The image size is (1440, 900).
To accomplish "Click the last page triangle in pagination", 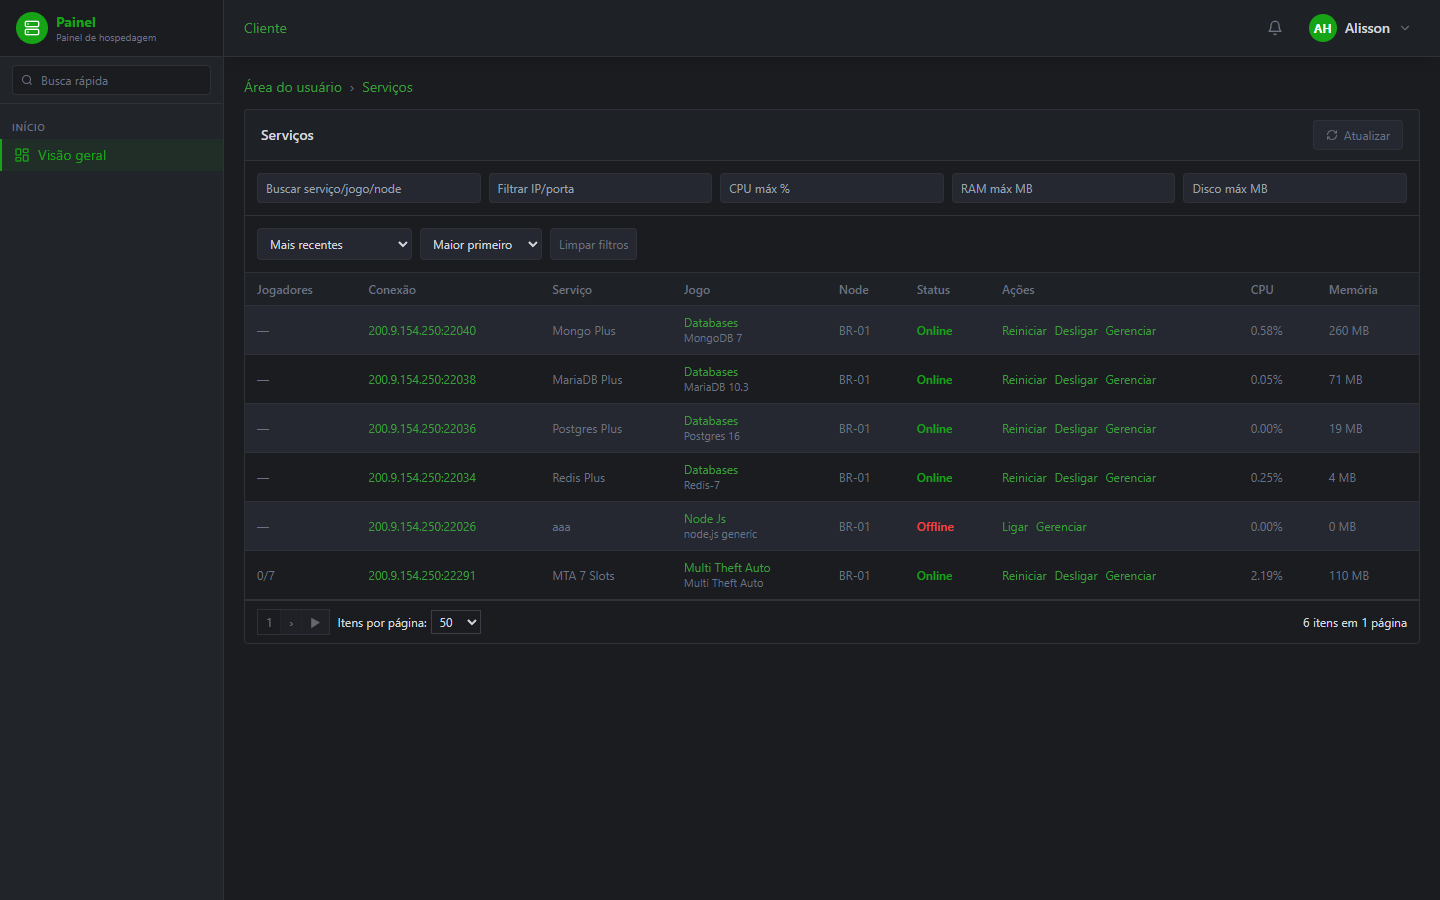I will click(315, 622).
